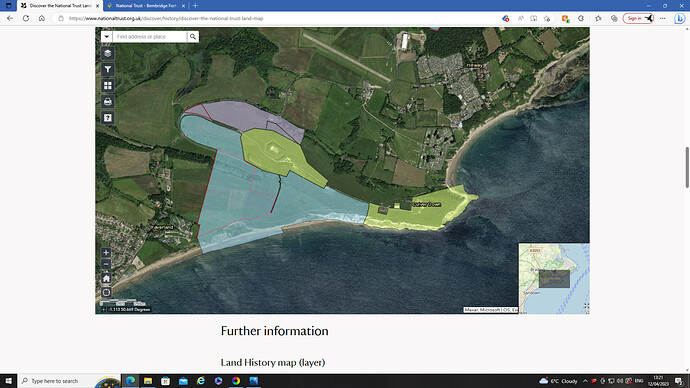Focus the Find address or place field

(x=150, y=37)
